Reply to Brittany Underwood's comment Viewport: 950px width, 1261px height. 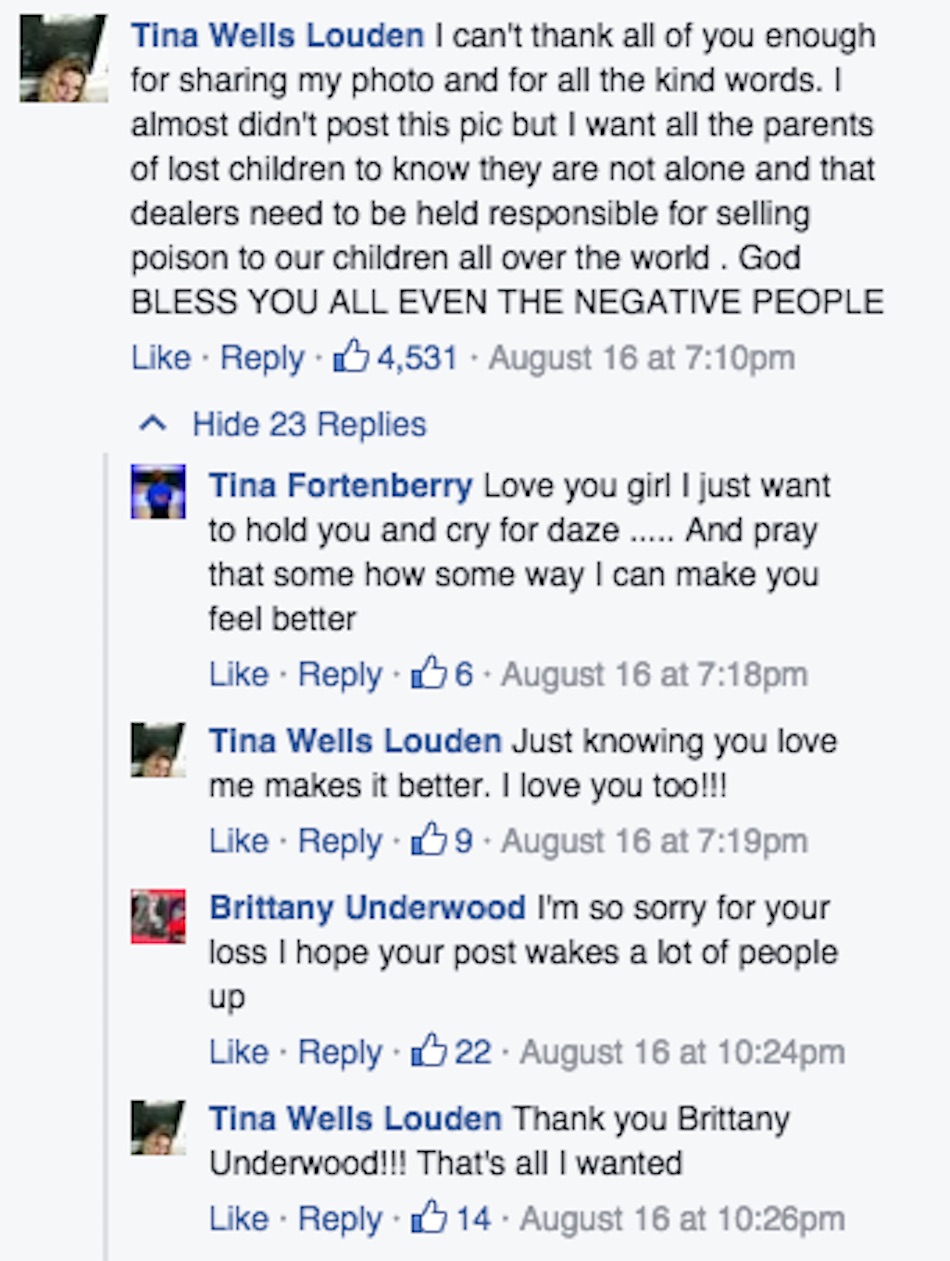(340, 1052)
